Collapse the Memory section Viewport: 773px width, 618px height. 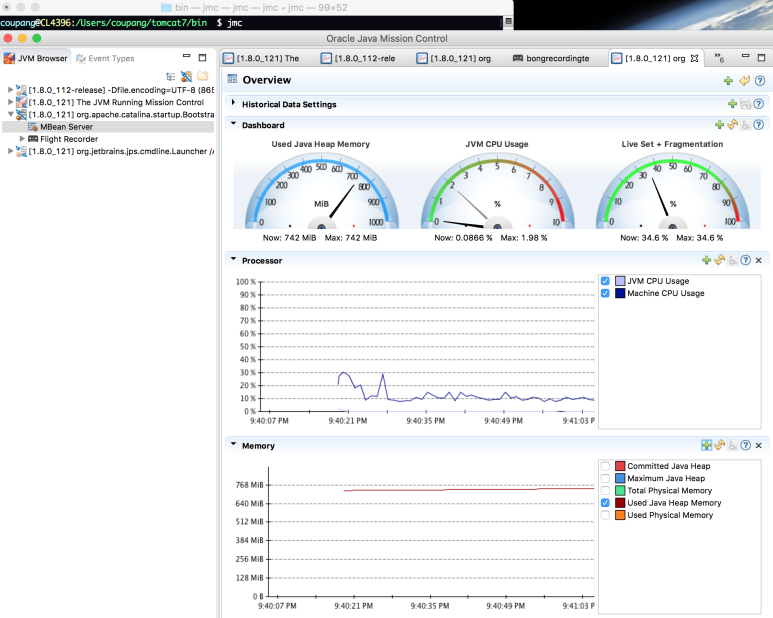pos(233,444)
